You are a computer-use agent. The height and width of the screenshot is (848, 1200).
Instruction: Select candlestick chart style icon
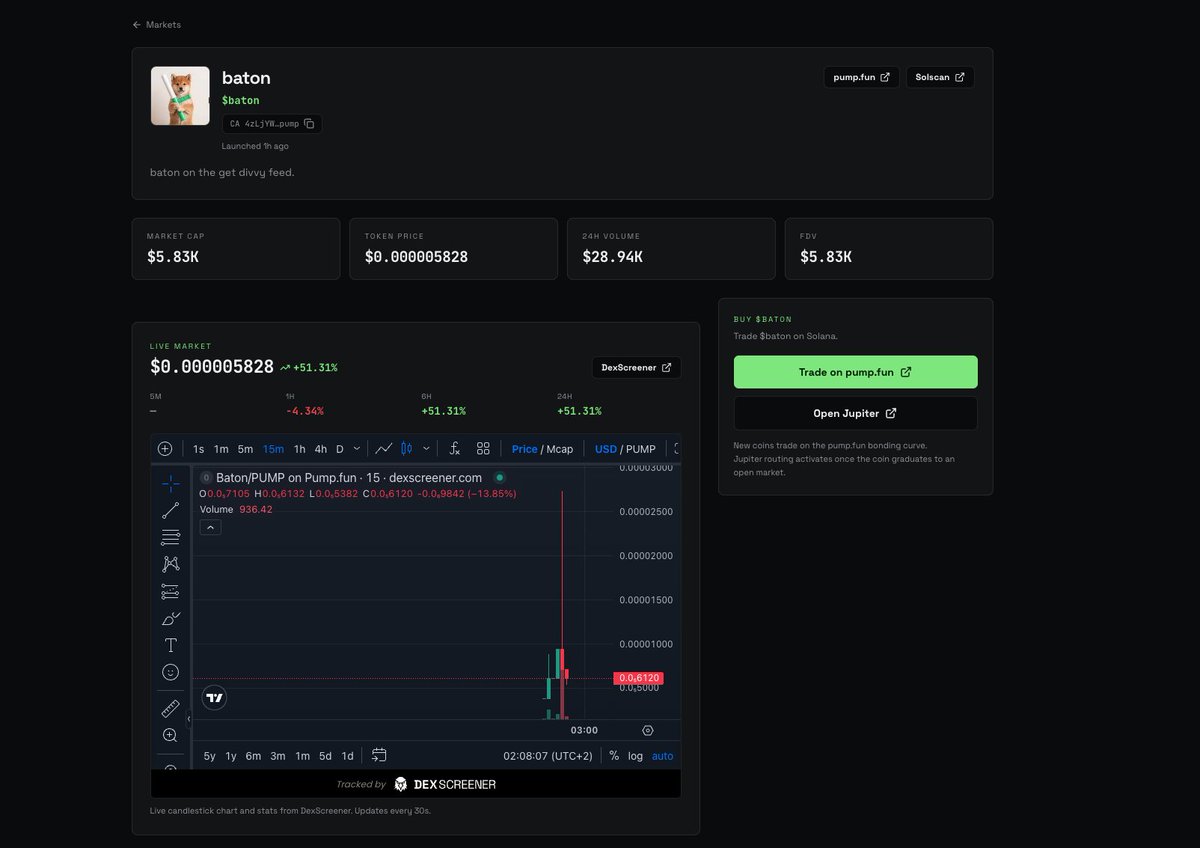pos(407,449)
